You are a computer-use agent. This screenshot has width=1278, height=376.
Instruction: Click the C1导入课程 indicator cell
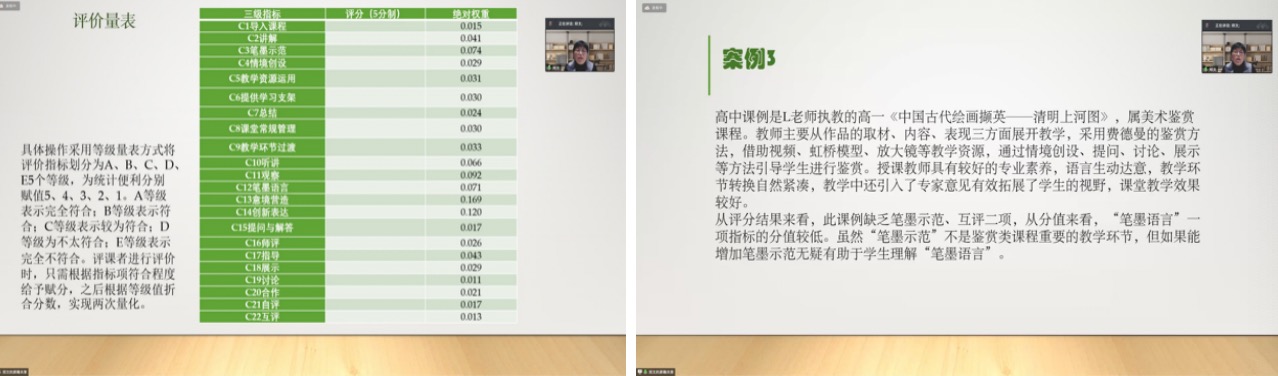pos(262,26)
